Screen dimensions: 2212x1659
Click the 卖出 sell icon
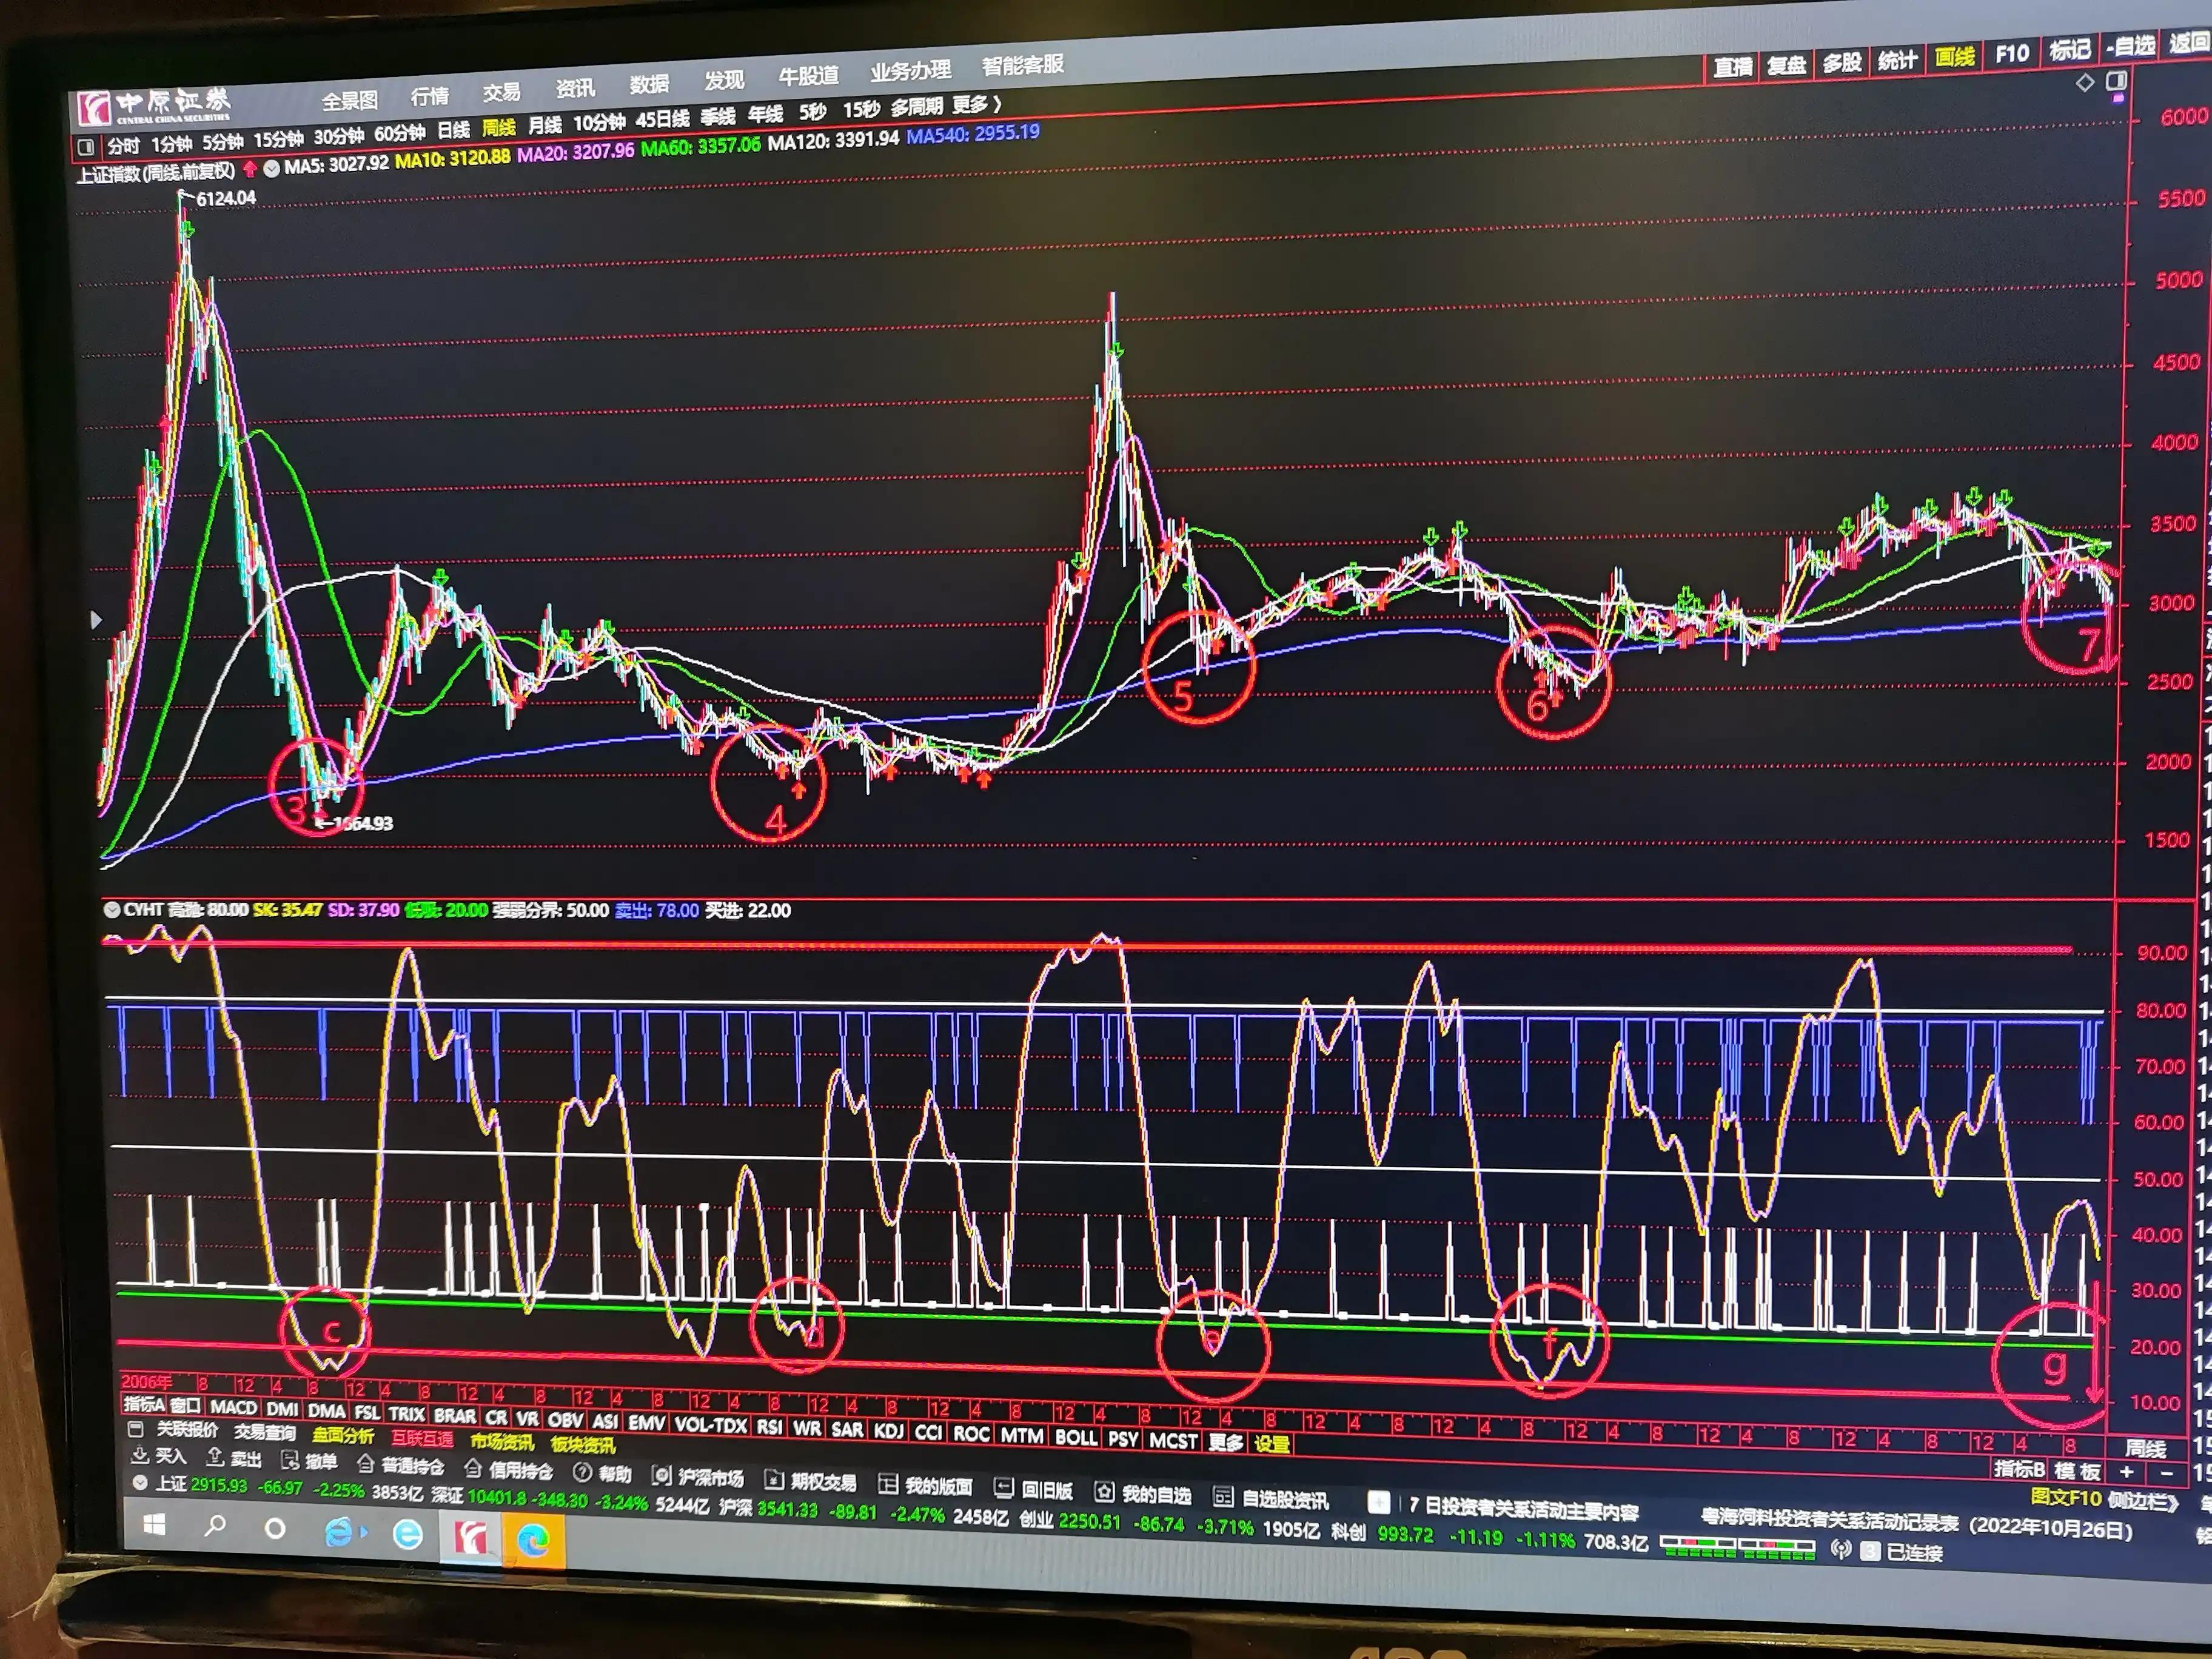pyautogui.click(x=214, y=1457)
